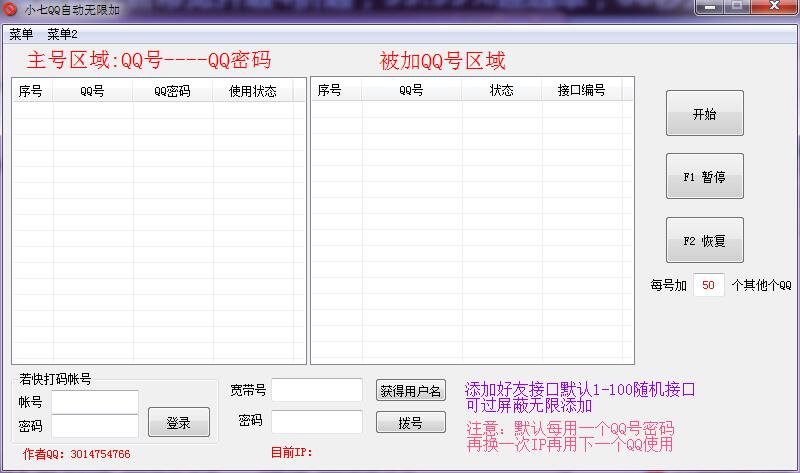
Task: Click the 使用状态 column header
Action: 253,91
